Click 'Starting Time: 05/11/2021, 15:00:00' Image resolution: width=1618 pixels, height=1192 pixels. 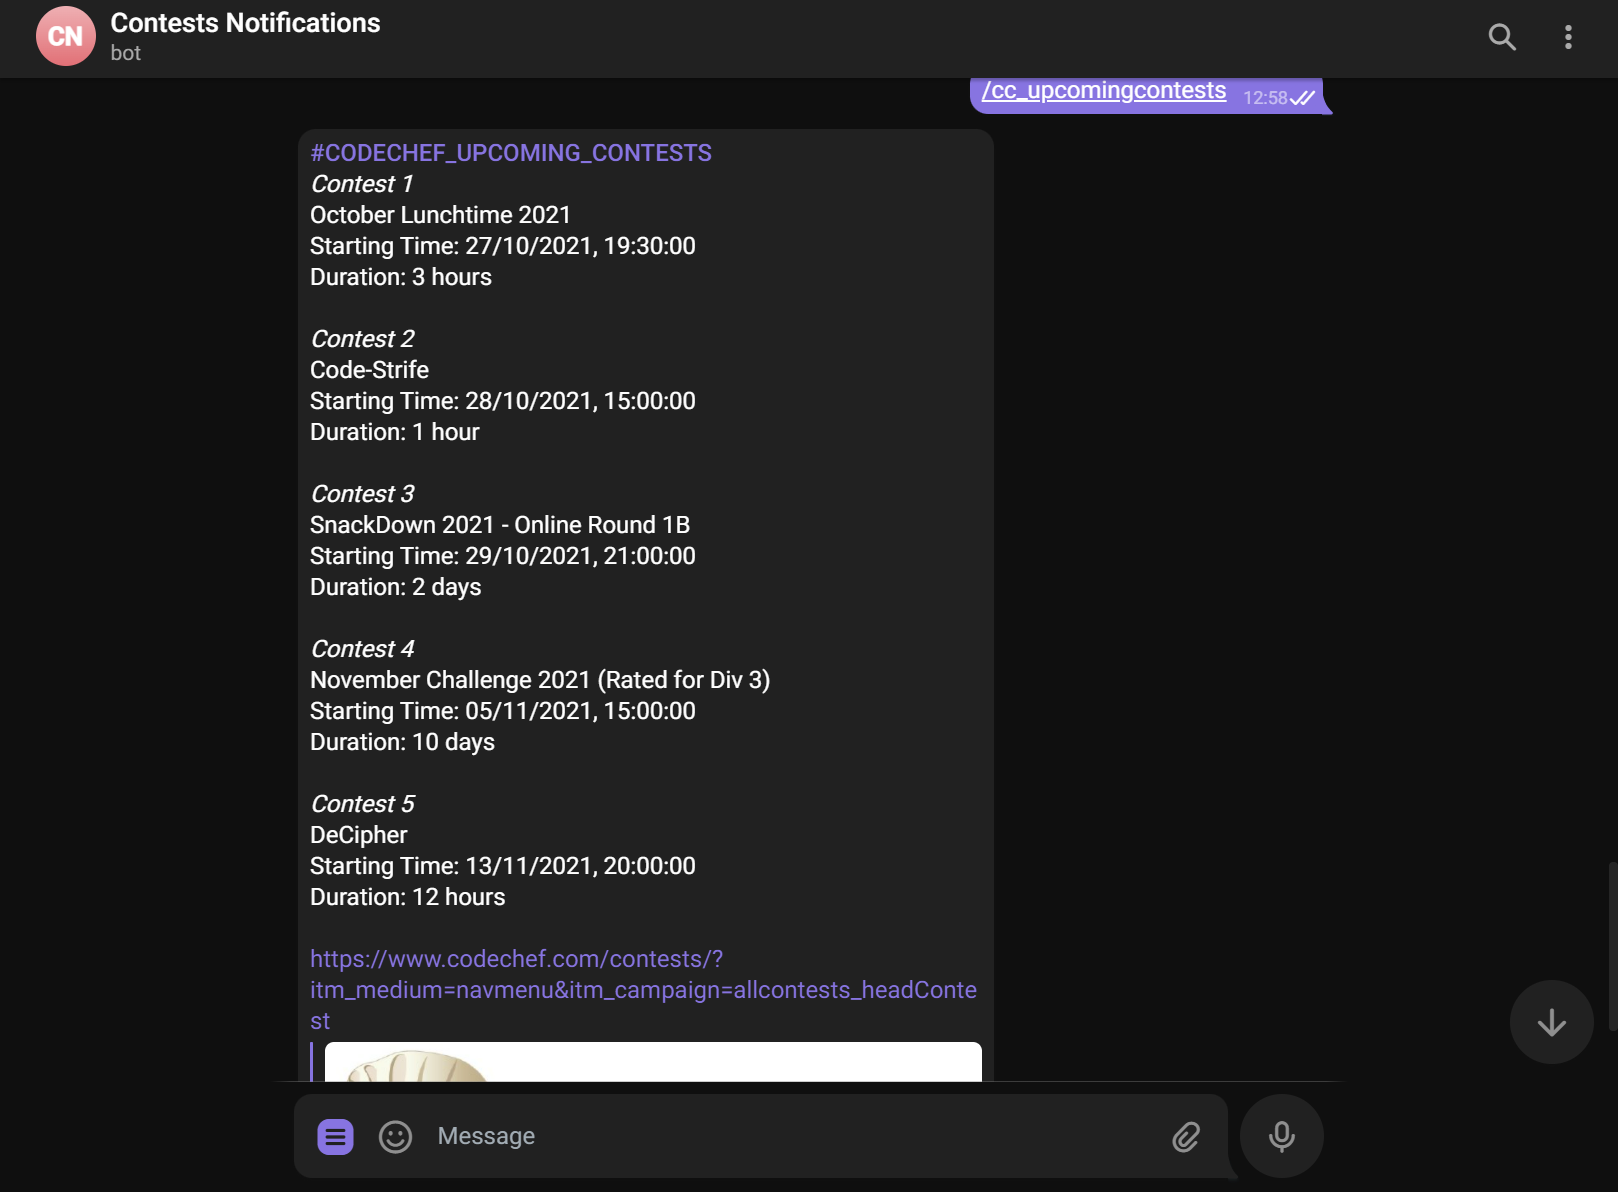point(503,711)
